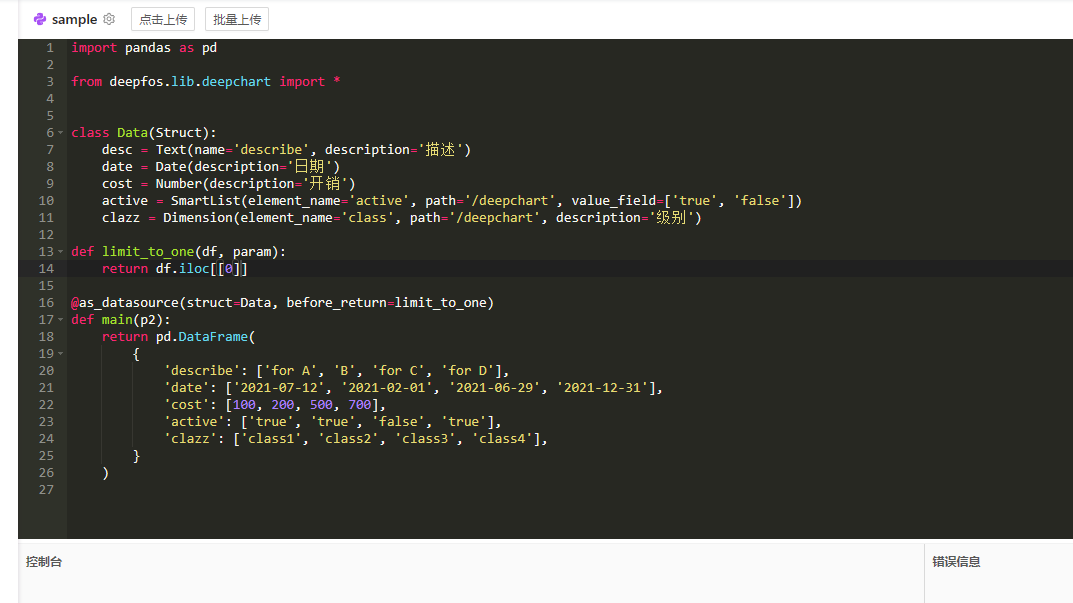Collapse the class Data fold arrow
1073x603 pixels.
62,133
